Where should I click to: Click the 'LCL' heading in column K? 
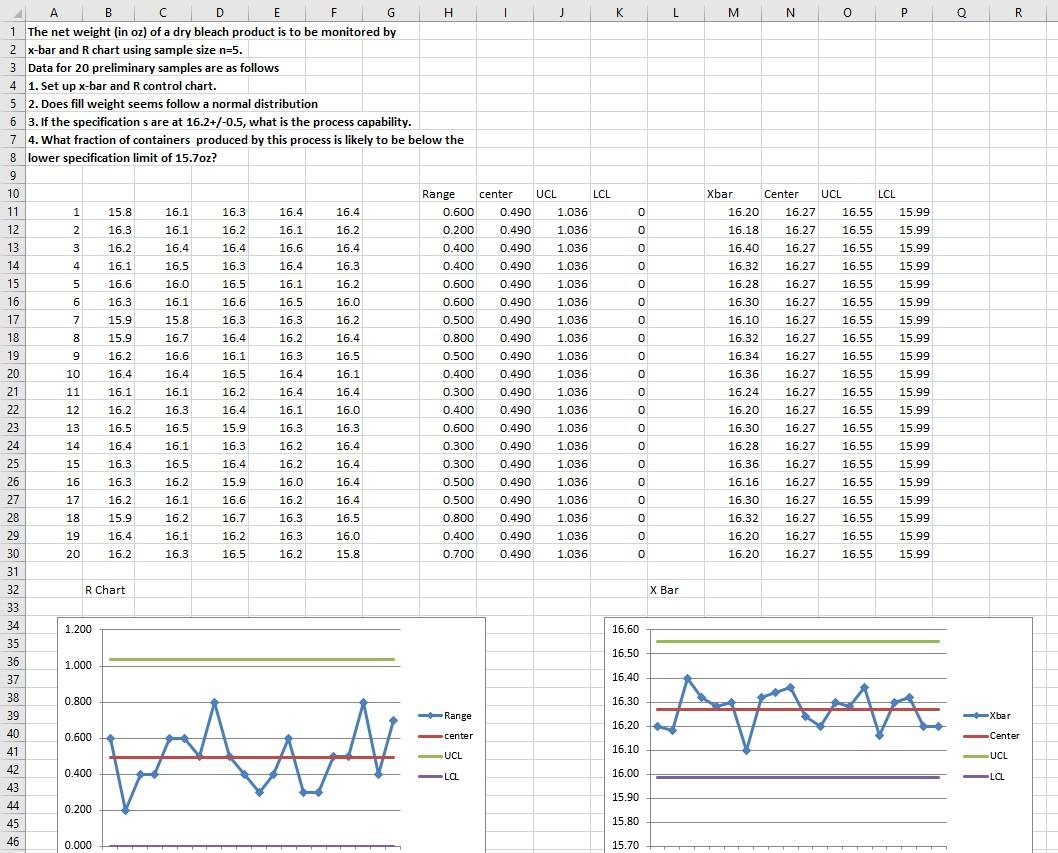tap(619, 194)
